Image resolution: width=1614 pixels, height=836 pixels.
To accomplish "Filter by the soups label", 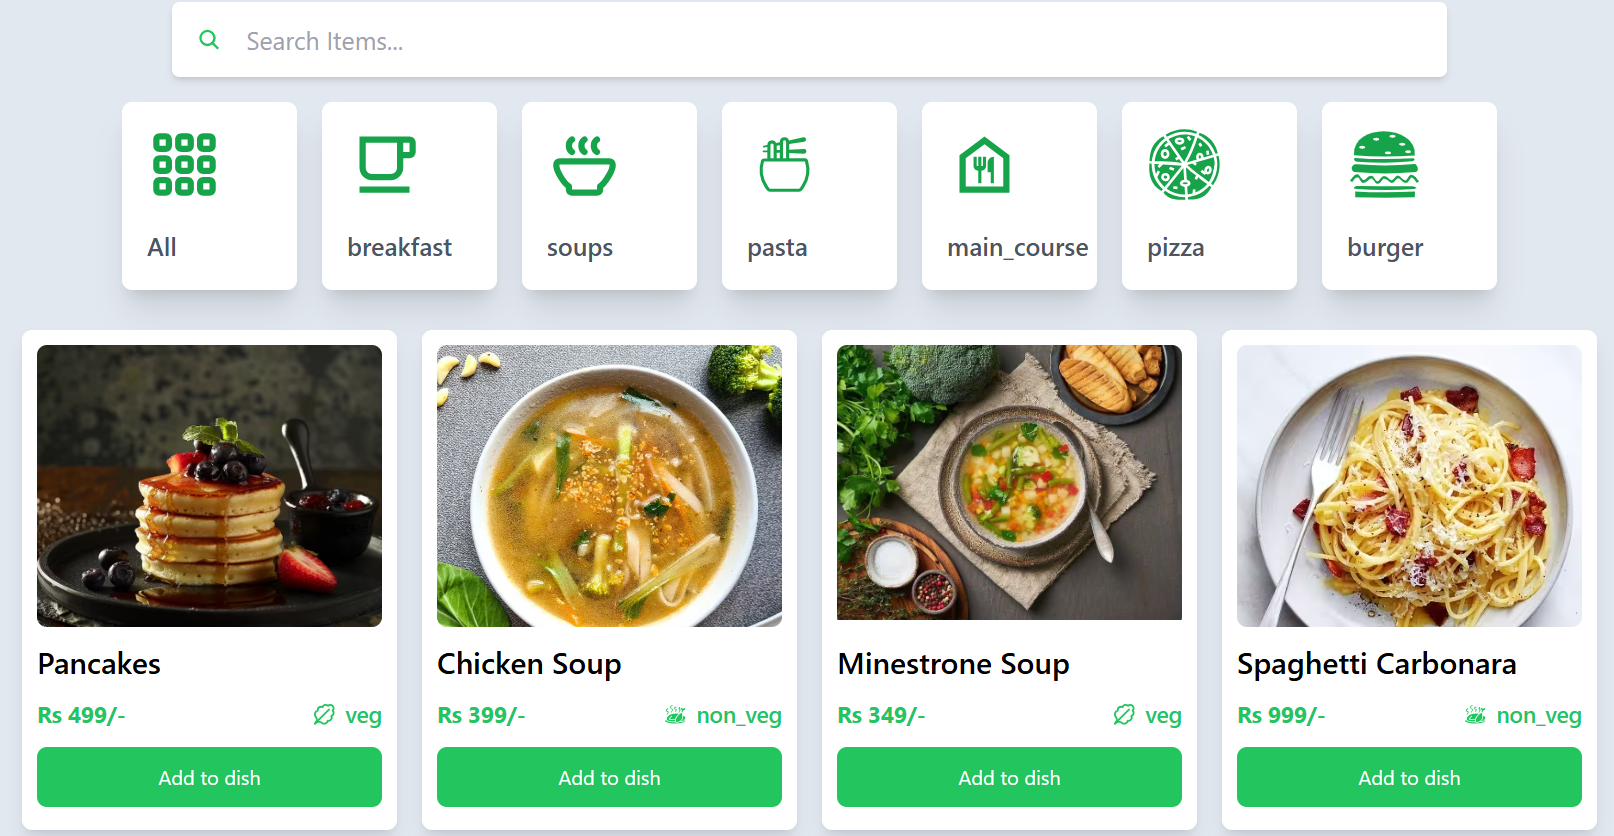I will pyautogui.click(x=580, y=247).
